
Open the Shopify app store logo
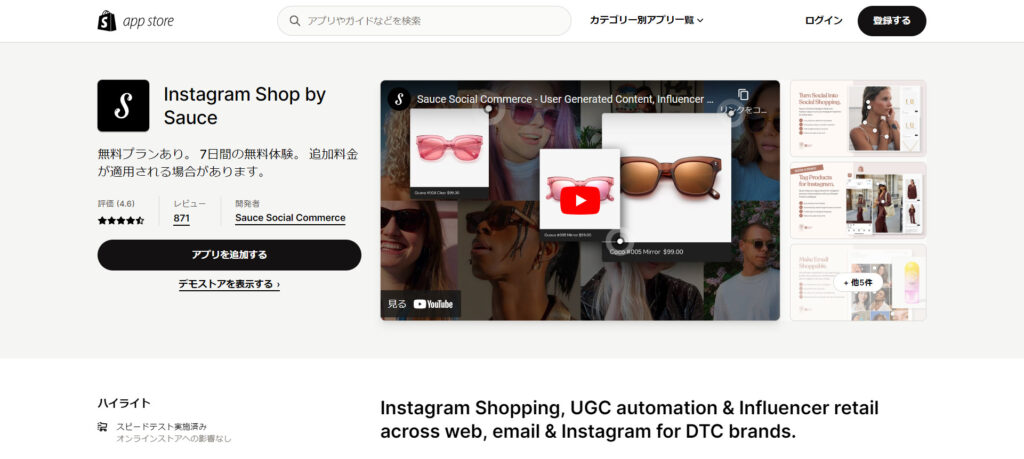(136, 21)
